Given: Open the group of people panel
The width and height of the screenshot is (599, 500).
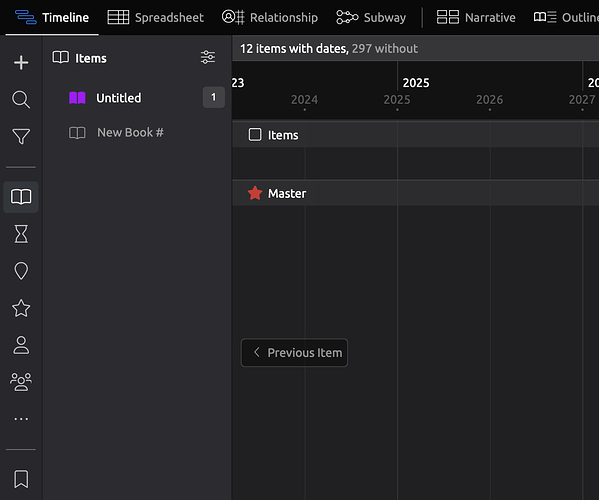Looking at the screenshot, I should pyautogui.click(x=21, y=382).
